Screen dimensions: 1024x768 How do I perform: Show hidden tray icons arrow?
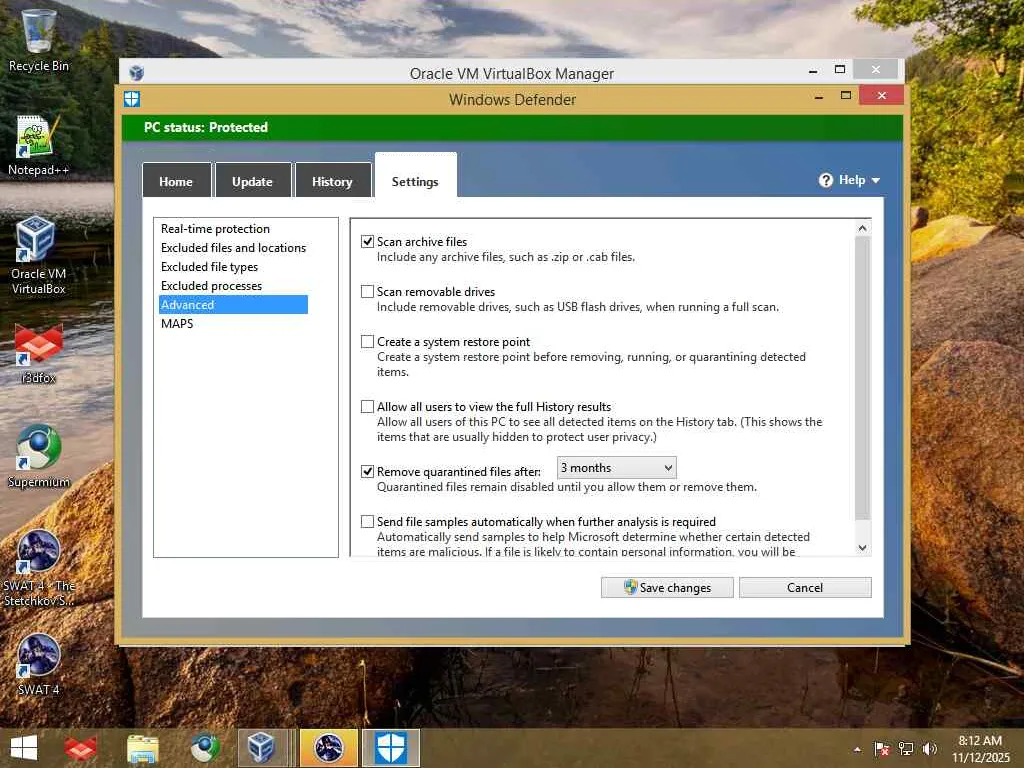pyautogui.click(x=857, y=749)
